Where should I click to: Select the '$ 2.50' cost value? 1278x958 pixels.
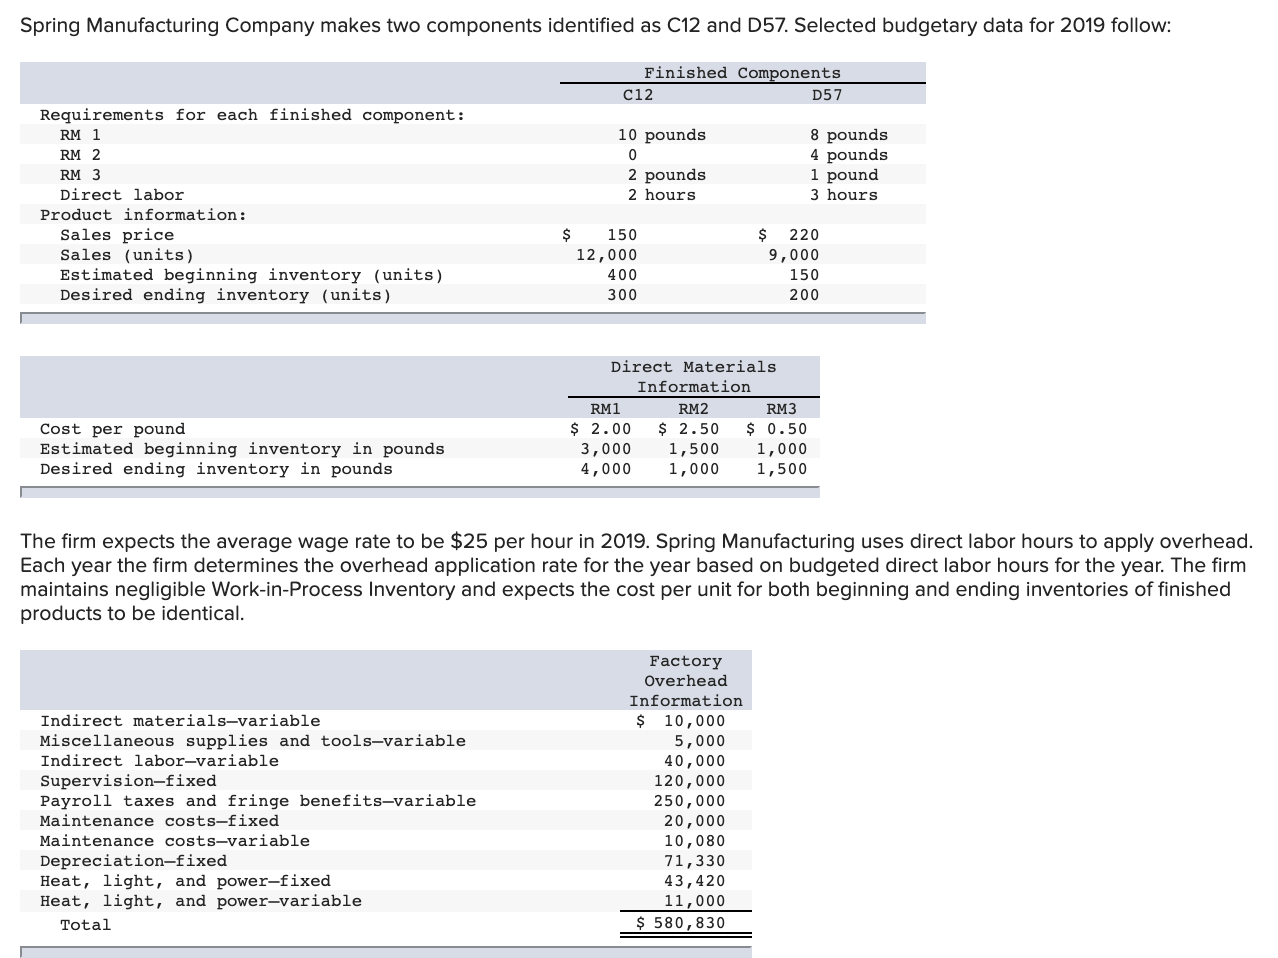(x=688, y=429)
